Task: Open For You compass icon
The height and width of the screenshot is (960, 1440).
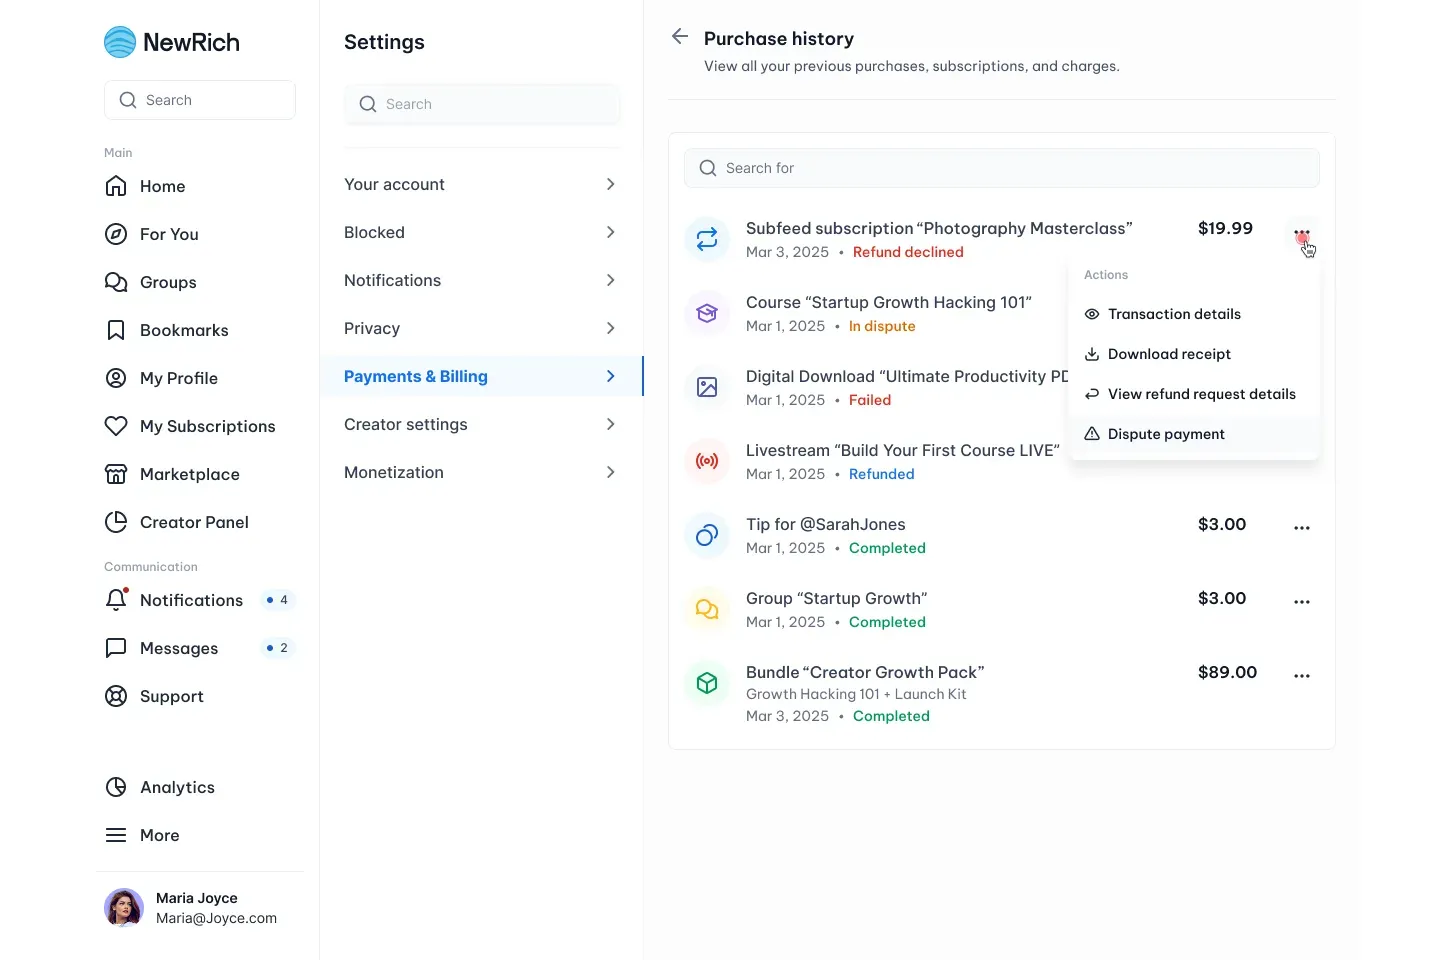Action: [x=116, y=234]
